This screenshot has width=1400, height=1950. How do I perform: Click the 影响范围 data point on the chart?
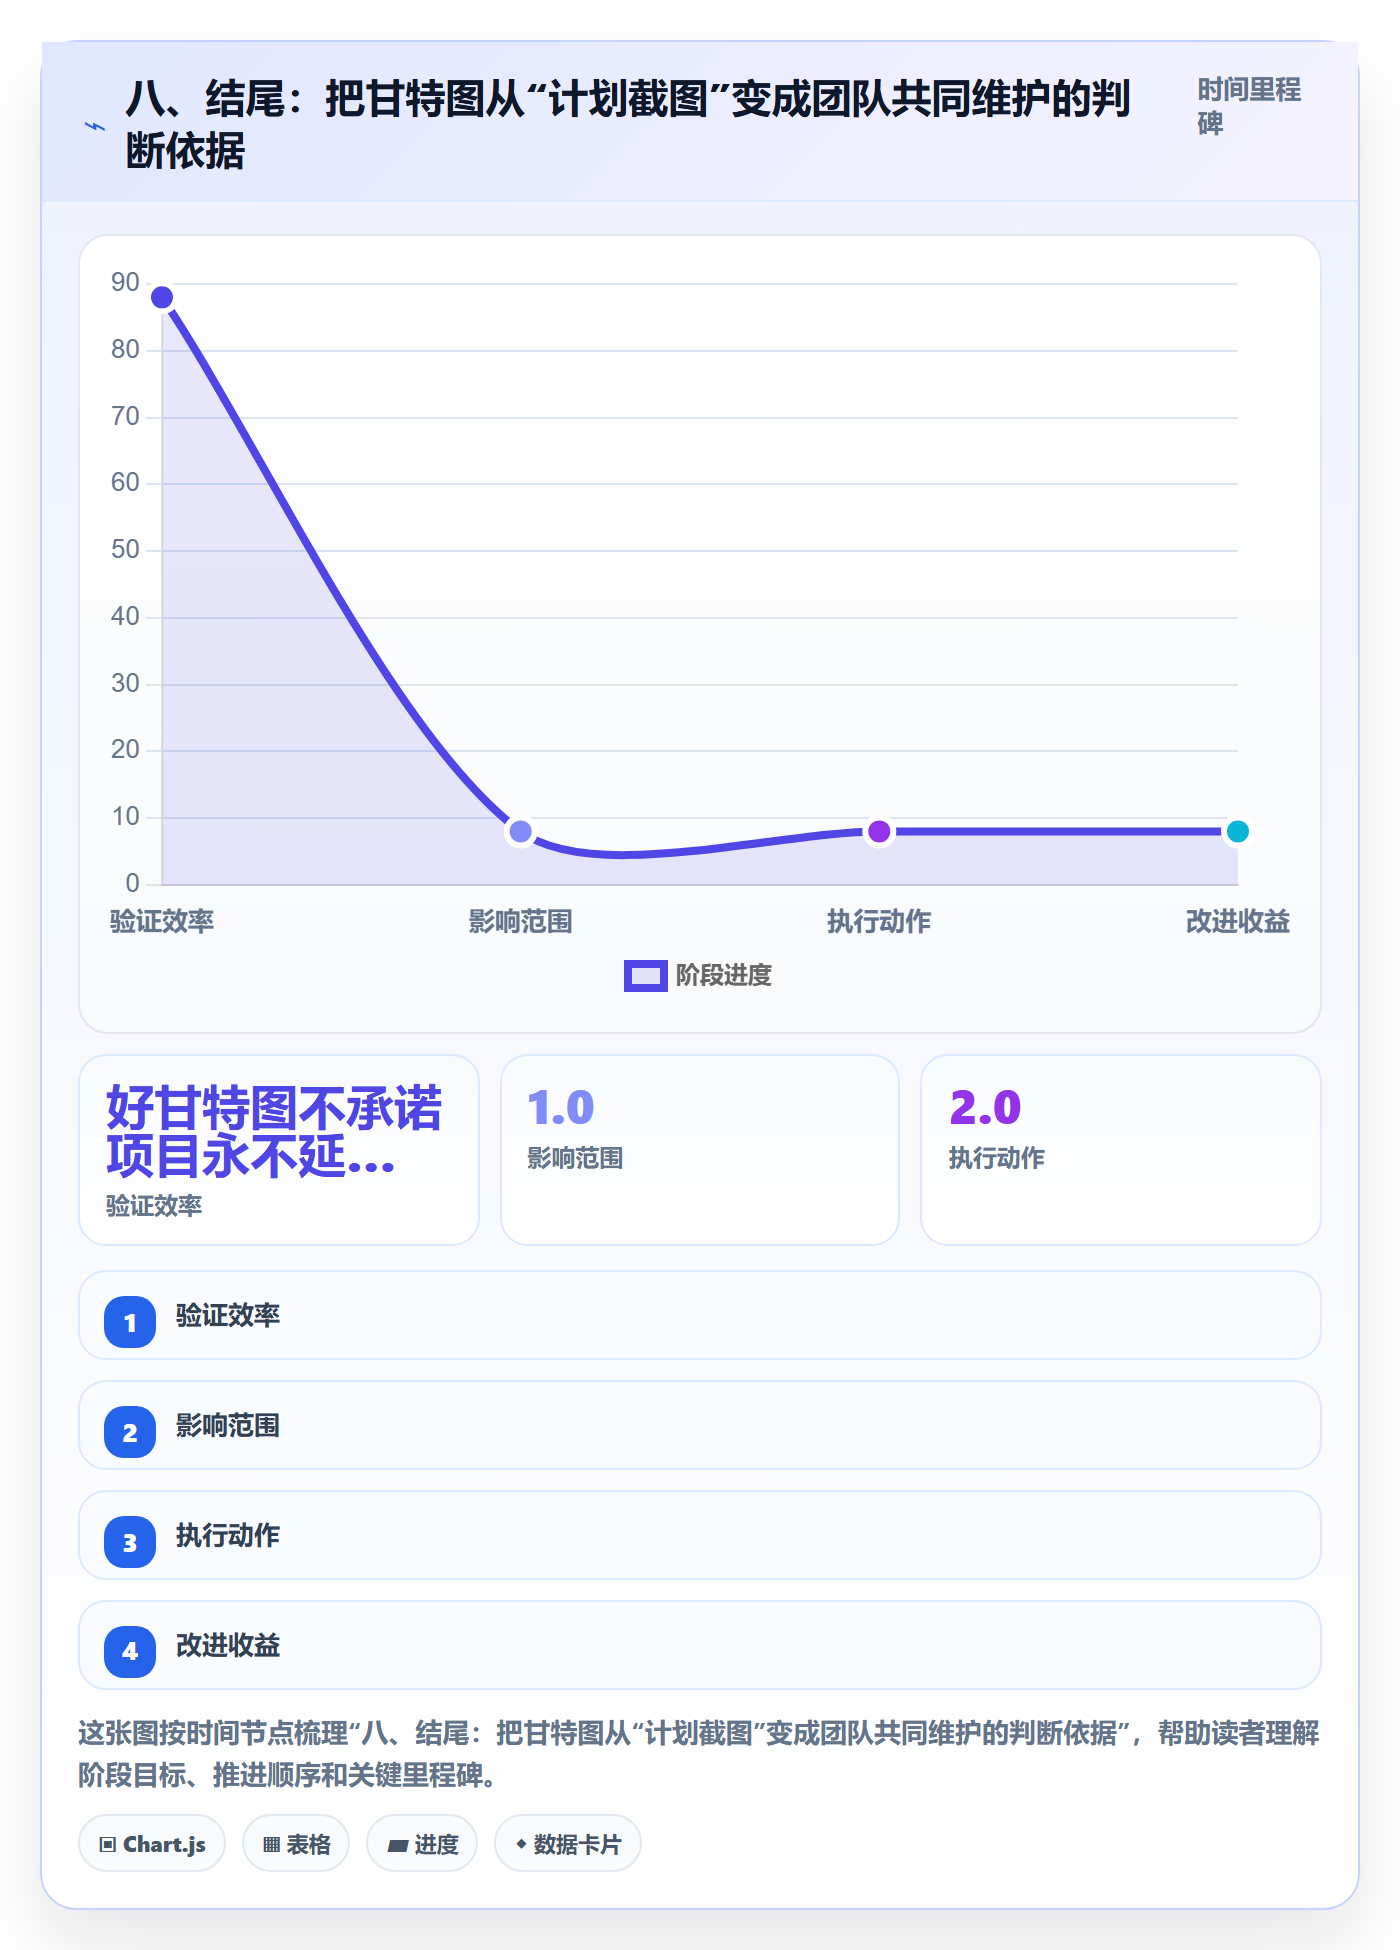[520, 831]
